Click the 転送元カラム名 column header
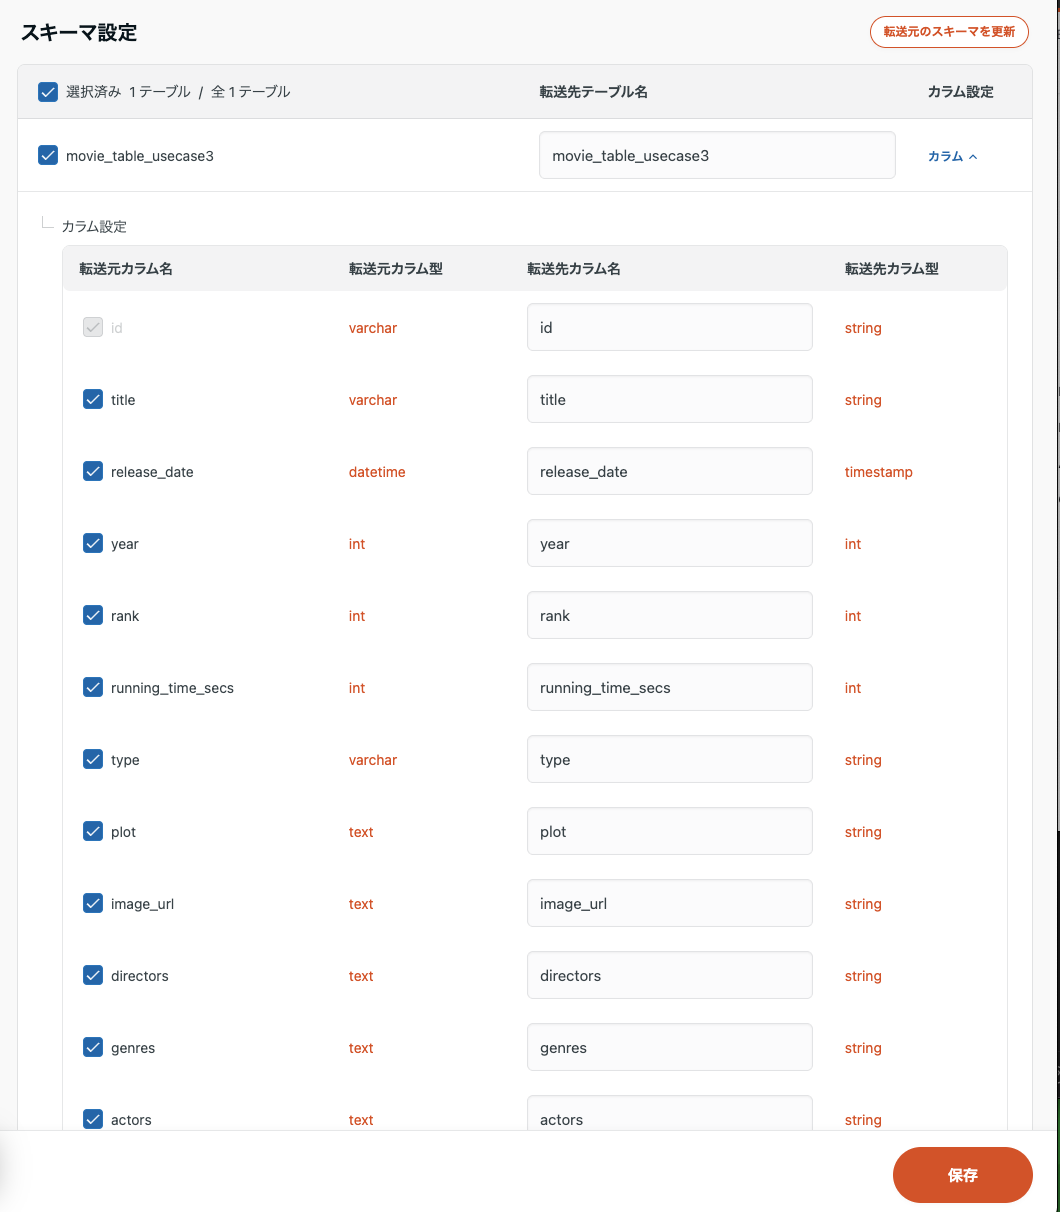Viewport: 1060px width, 1212px height. click(126, 269)
